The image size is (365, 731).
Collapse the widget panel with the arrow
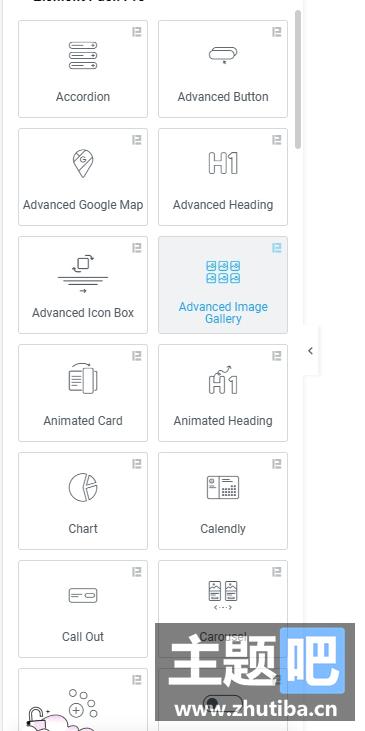click(310, 351)
